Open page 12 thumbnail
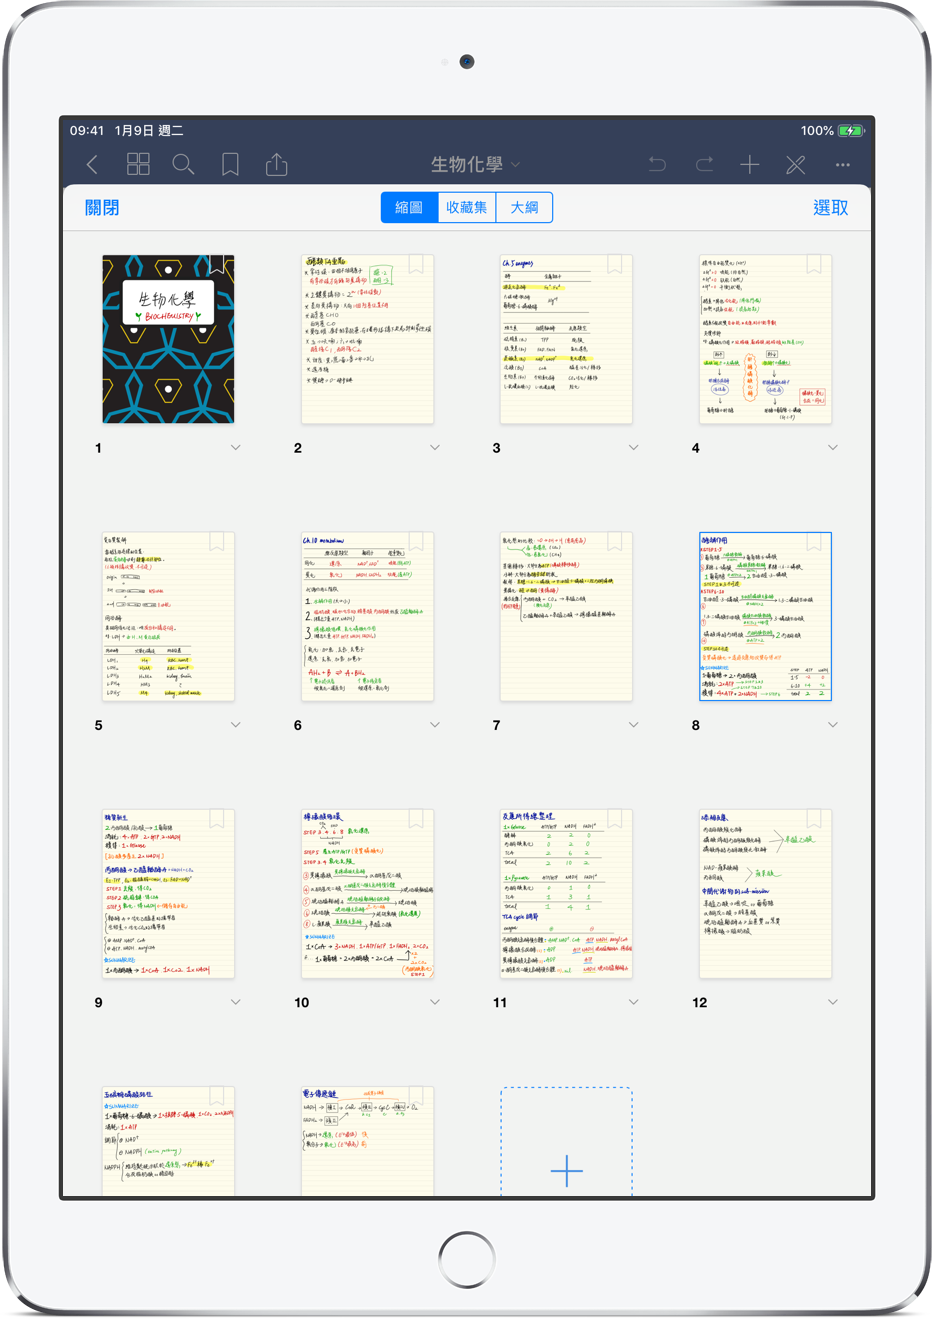This screenshot has height=1319, width=932. point(765,893)
